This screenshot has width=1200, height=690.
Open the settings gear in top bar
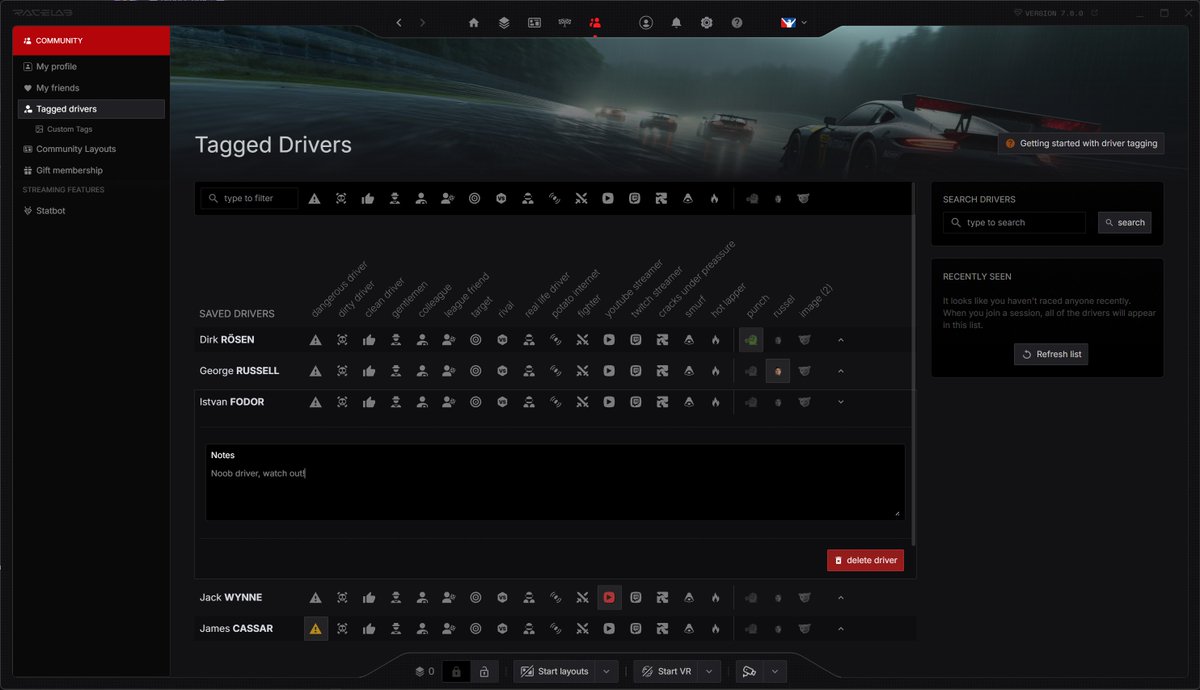707,22
